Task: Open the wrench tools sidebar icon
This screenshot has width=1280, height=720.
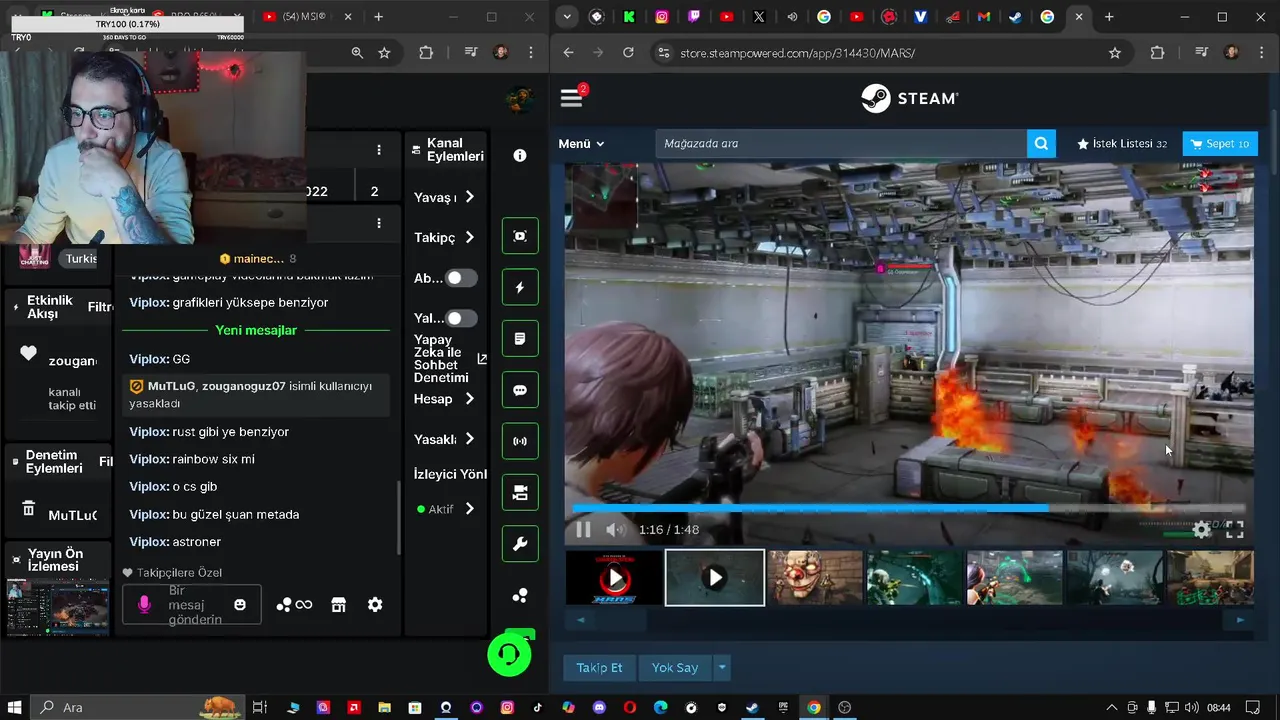Action: [x=520, y=544]
